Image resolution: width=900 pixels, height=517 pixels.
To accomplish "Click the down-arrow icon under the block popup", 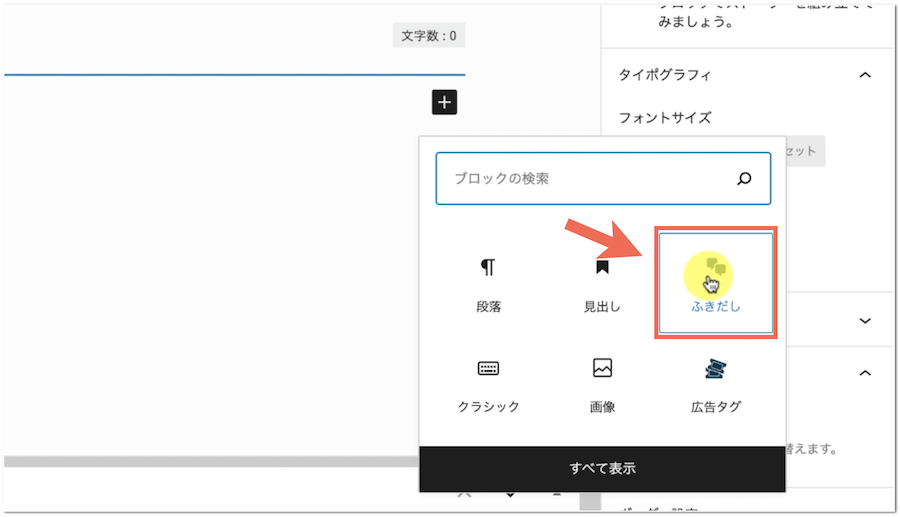I will click(510, 496).
